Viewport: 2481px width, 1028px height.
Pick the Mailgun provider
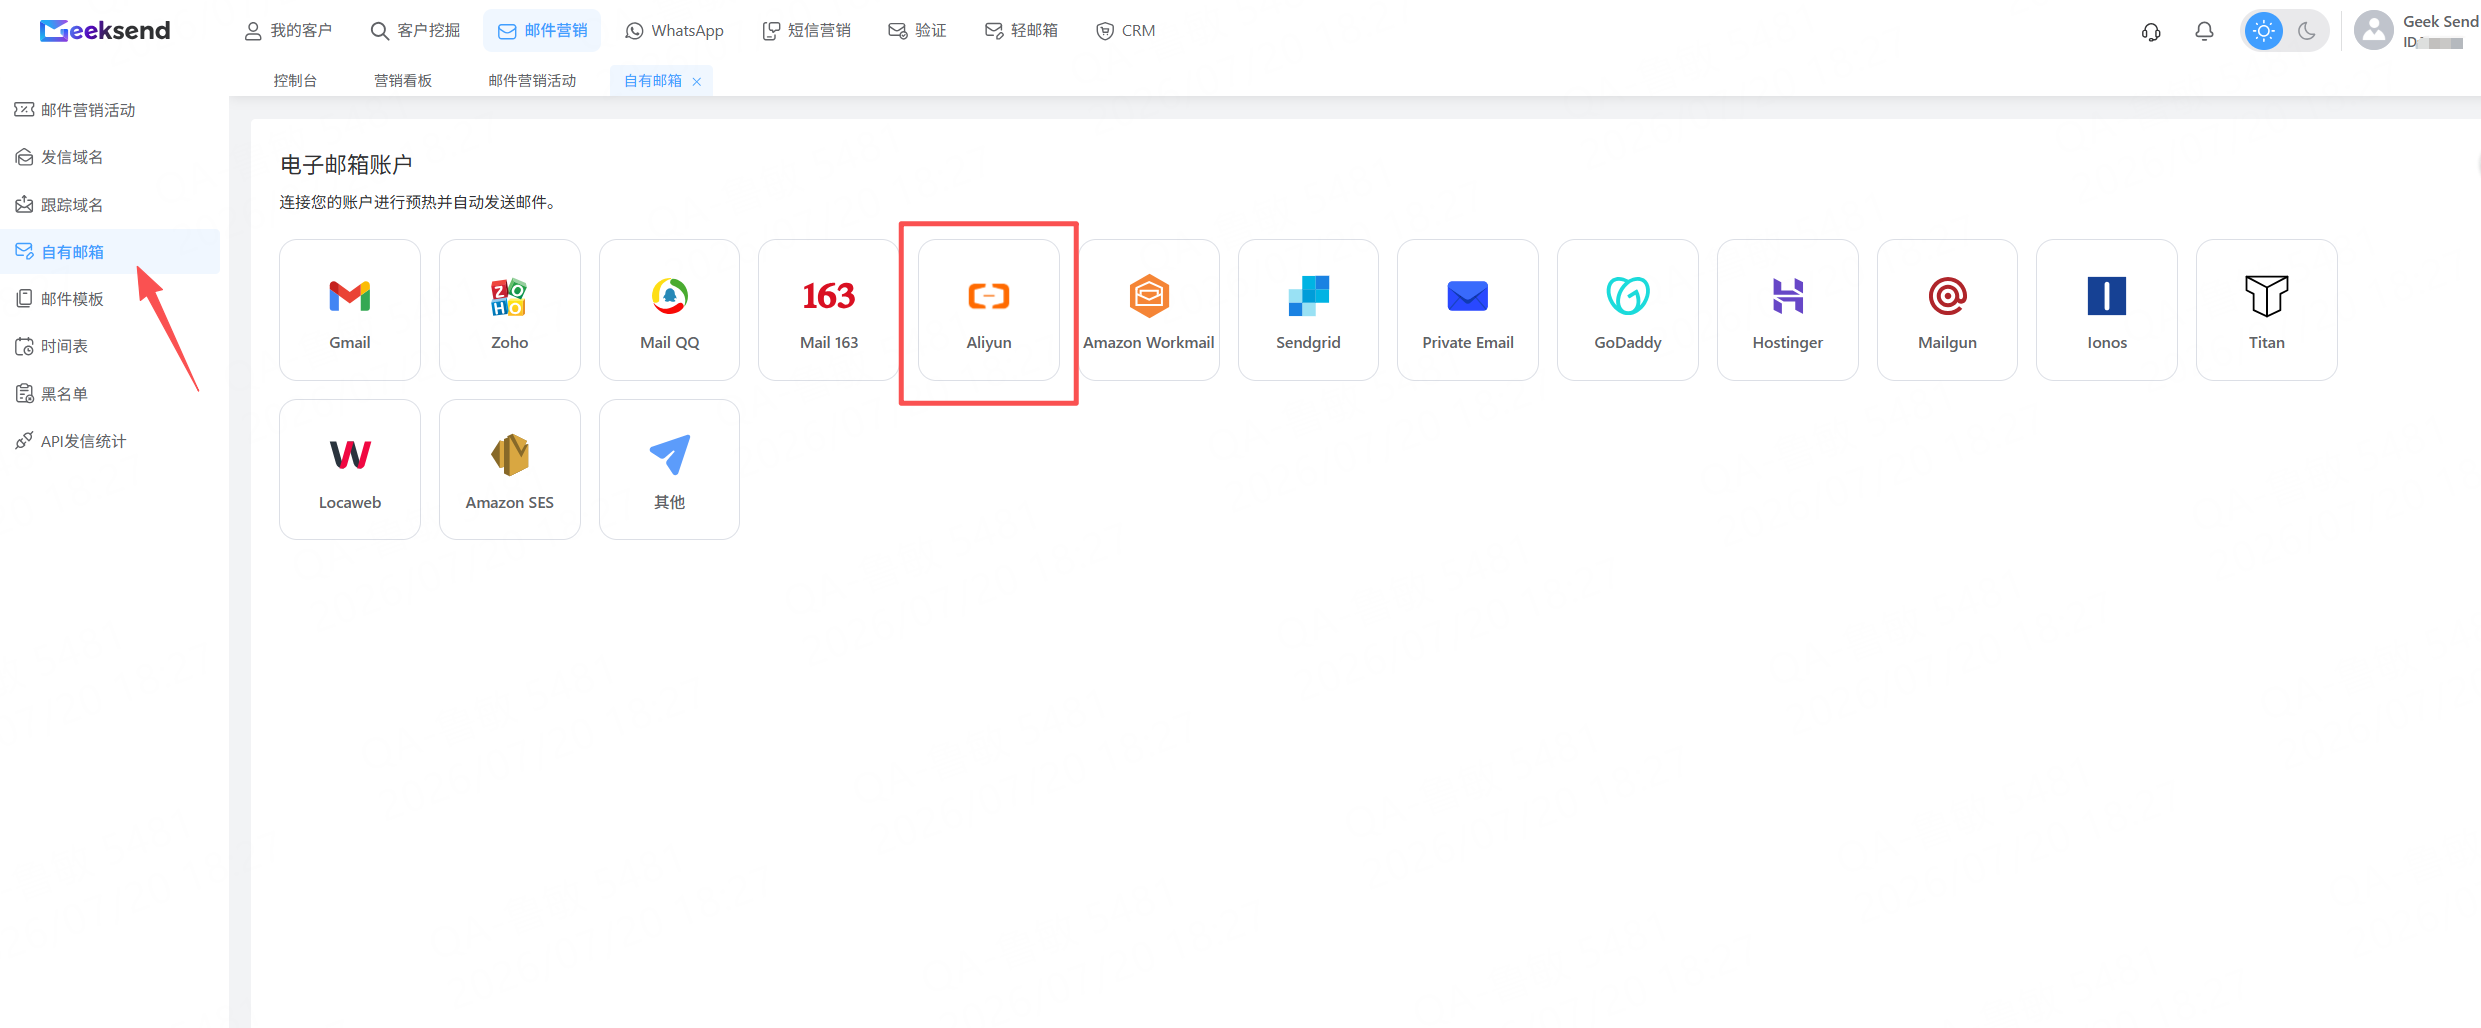coord(1947,310)
